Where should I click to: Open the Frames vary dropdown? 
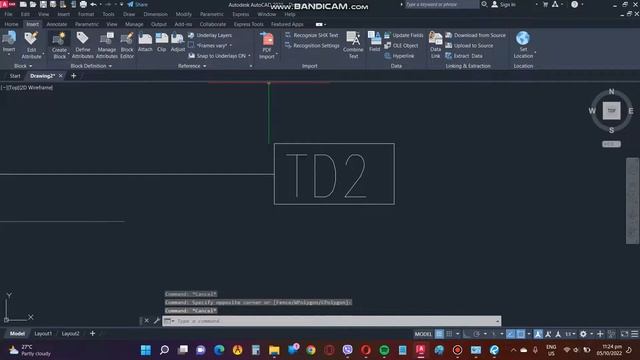[231, 46]
